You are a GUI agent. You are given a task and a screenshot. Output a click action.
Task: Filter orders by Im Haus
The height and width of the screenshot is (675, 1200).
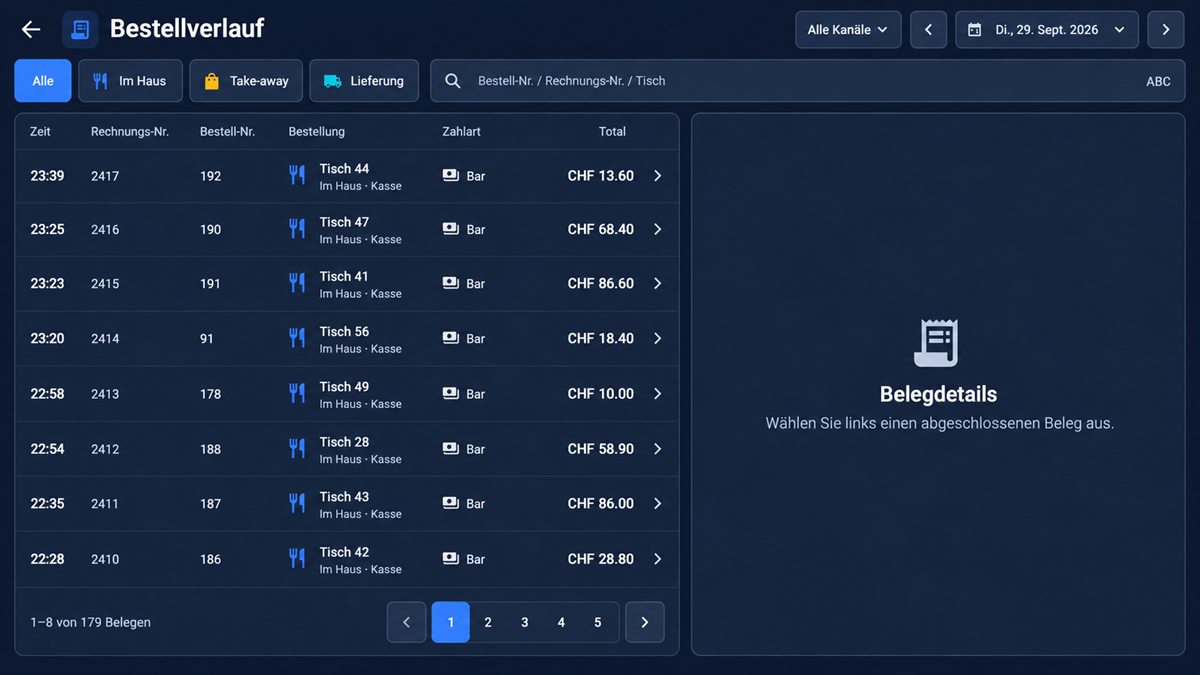[130, 81]
